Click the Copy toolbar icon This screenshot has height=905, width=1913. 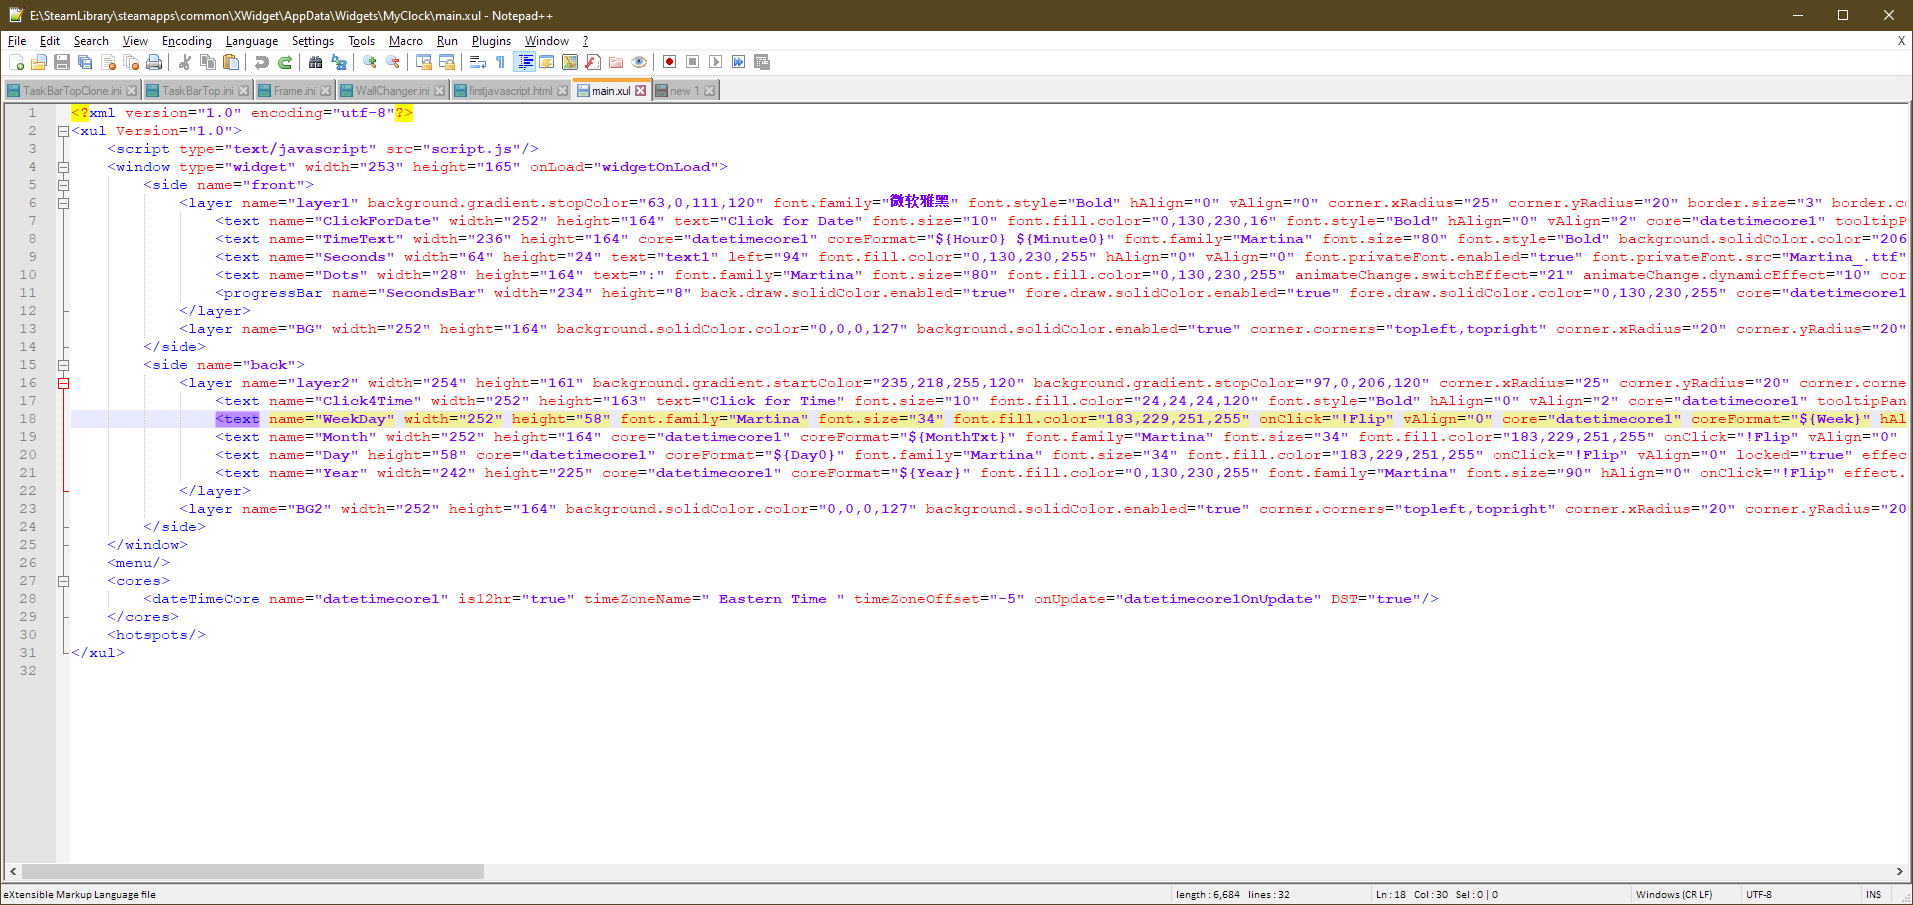[x=208, y=62]
